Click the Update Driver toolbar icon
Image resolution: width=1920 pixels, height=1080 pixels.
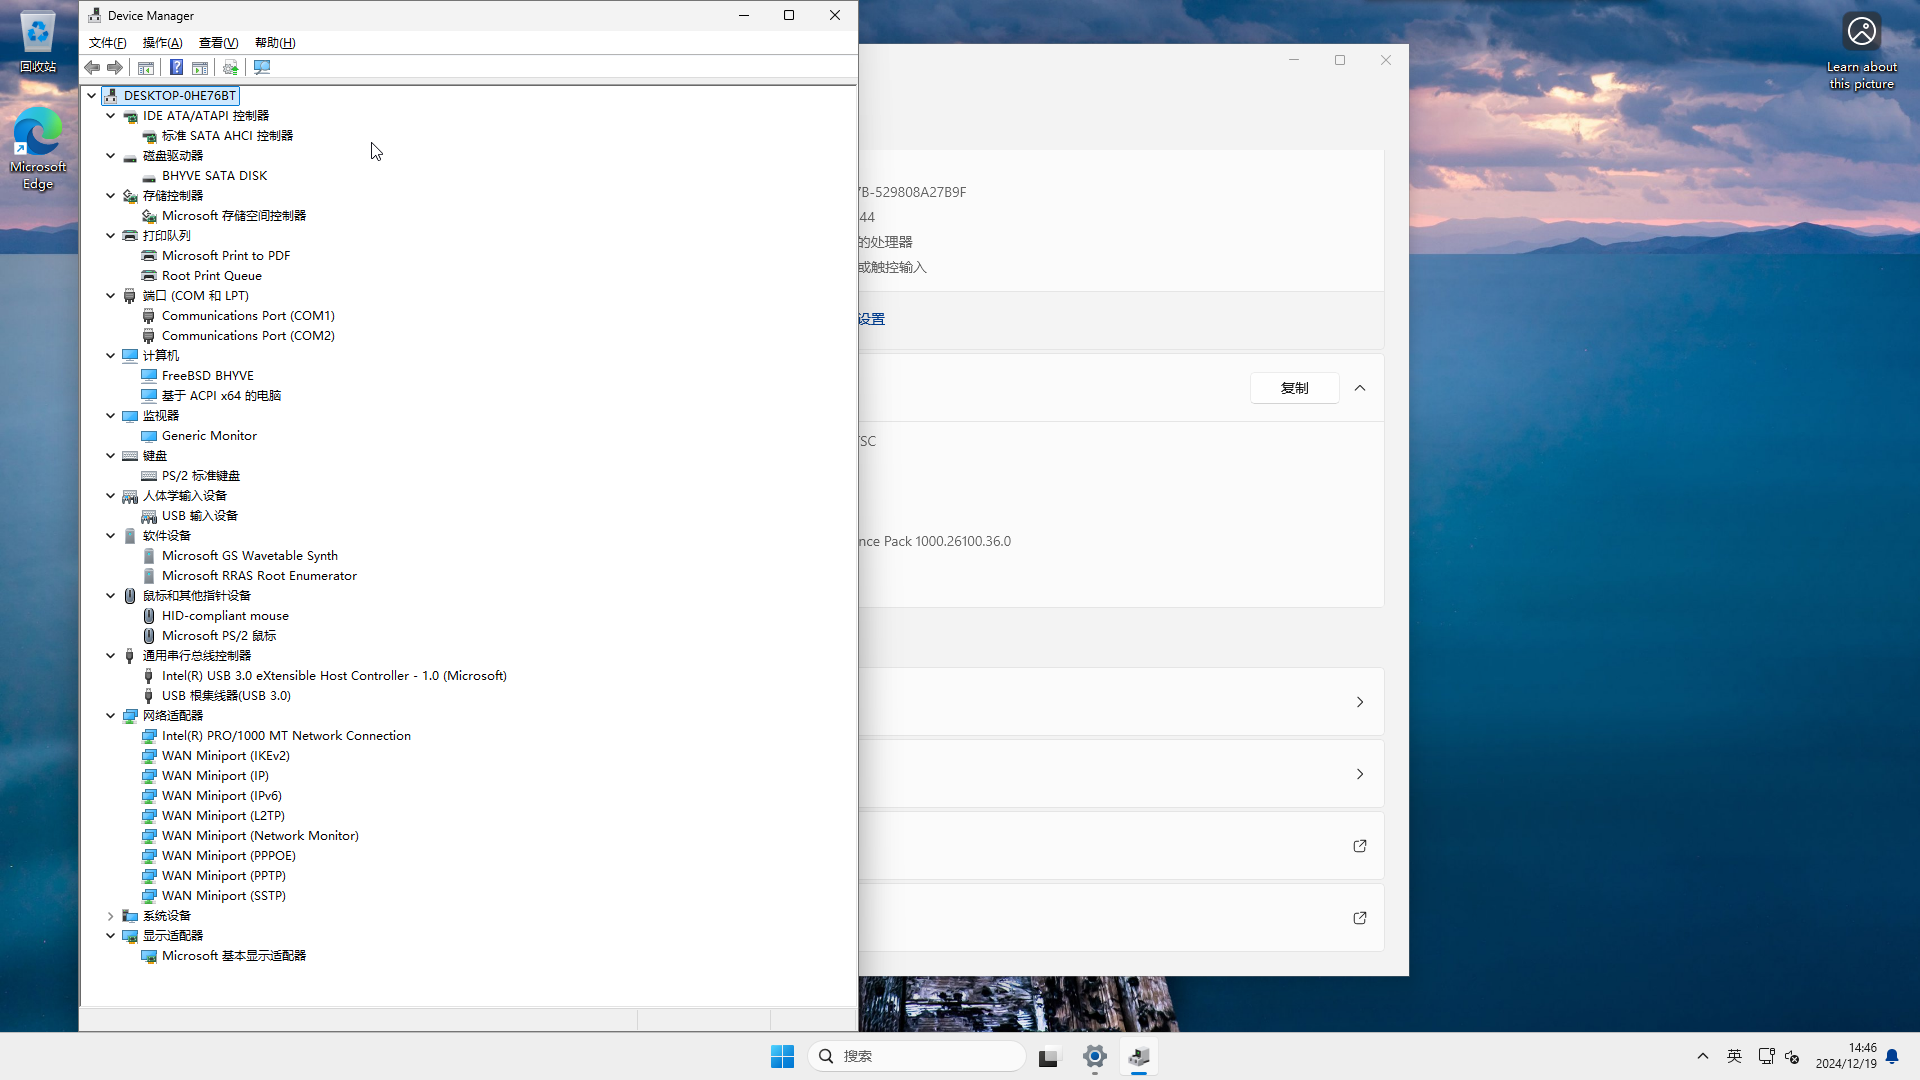tap(231, 67)
